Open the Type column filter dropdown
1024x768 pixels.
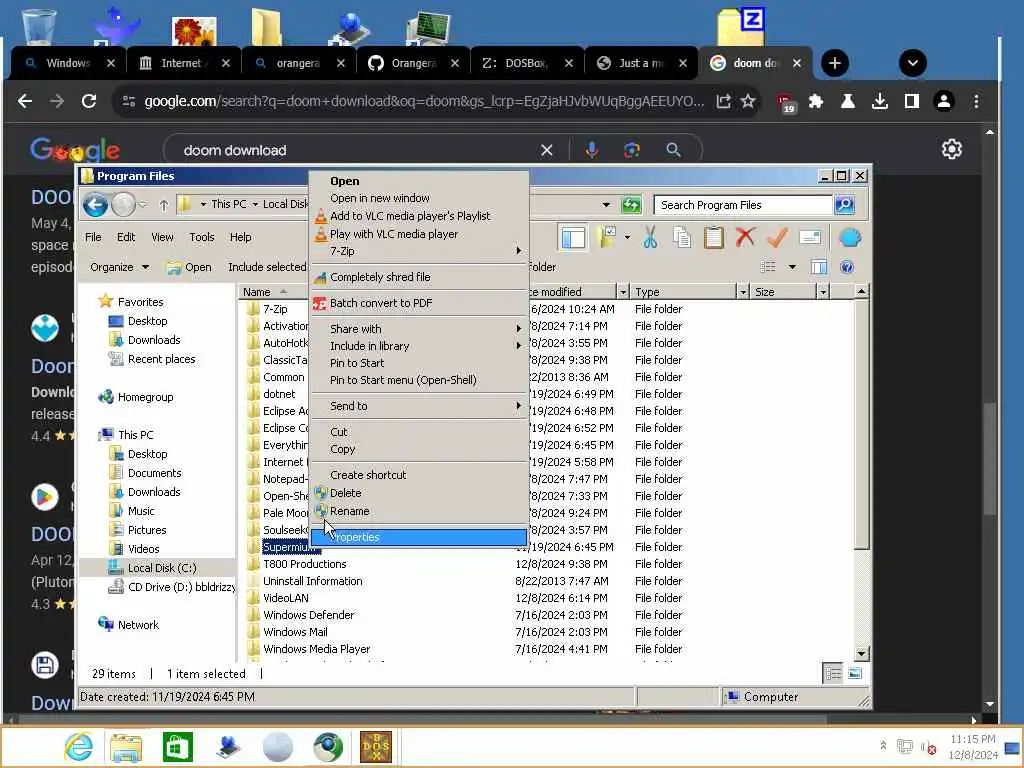743,292
